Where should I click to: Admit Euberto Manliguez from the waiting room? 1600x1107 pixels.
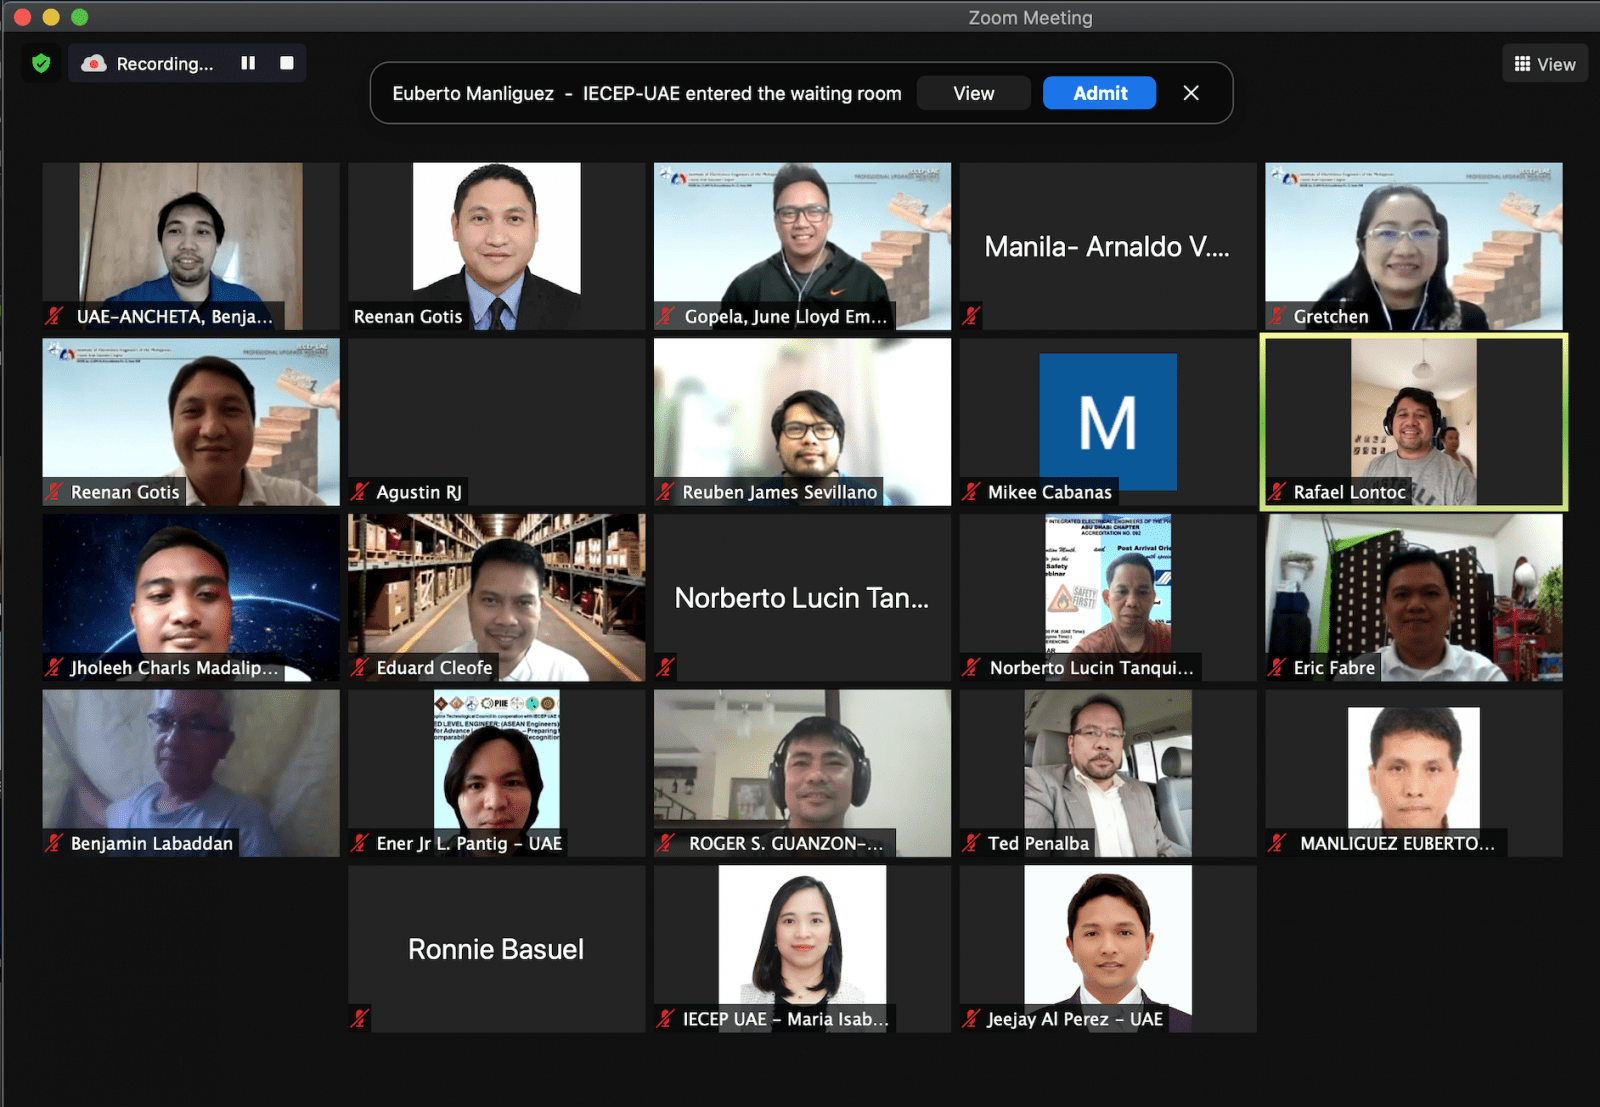click(x=1099, y=93)
